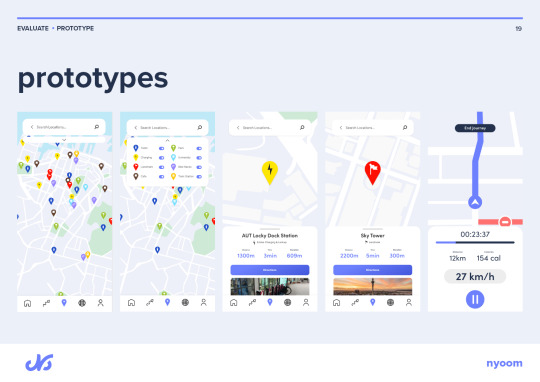Open home icon on AUT Lucky Dock Station screen
Viewport: 540px width, 382px height.
tap(233, 302)
